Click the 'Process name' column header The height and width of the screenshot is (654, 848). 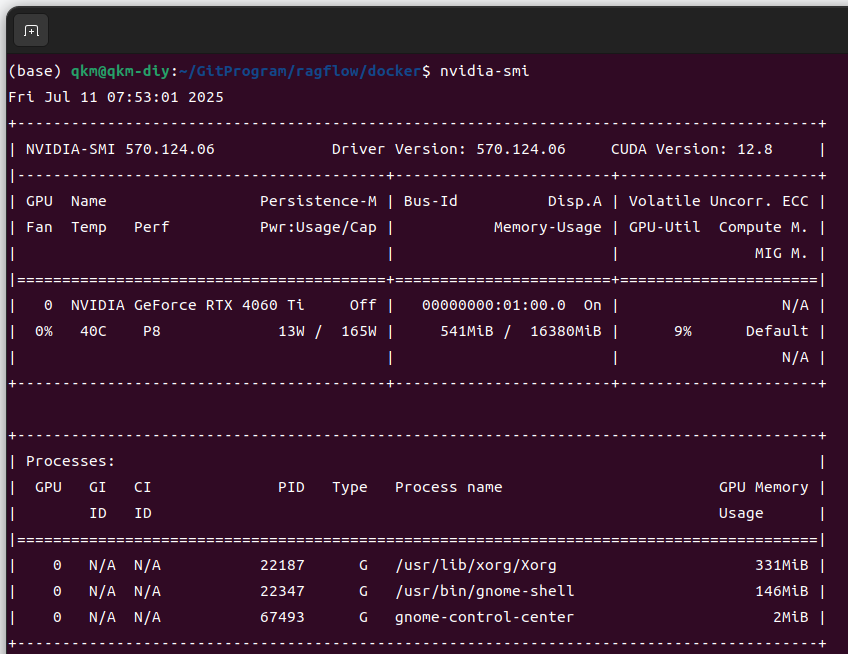pyautogui.click(x=448, y=488)
